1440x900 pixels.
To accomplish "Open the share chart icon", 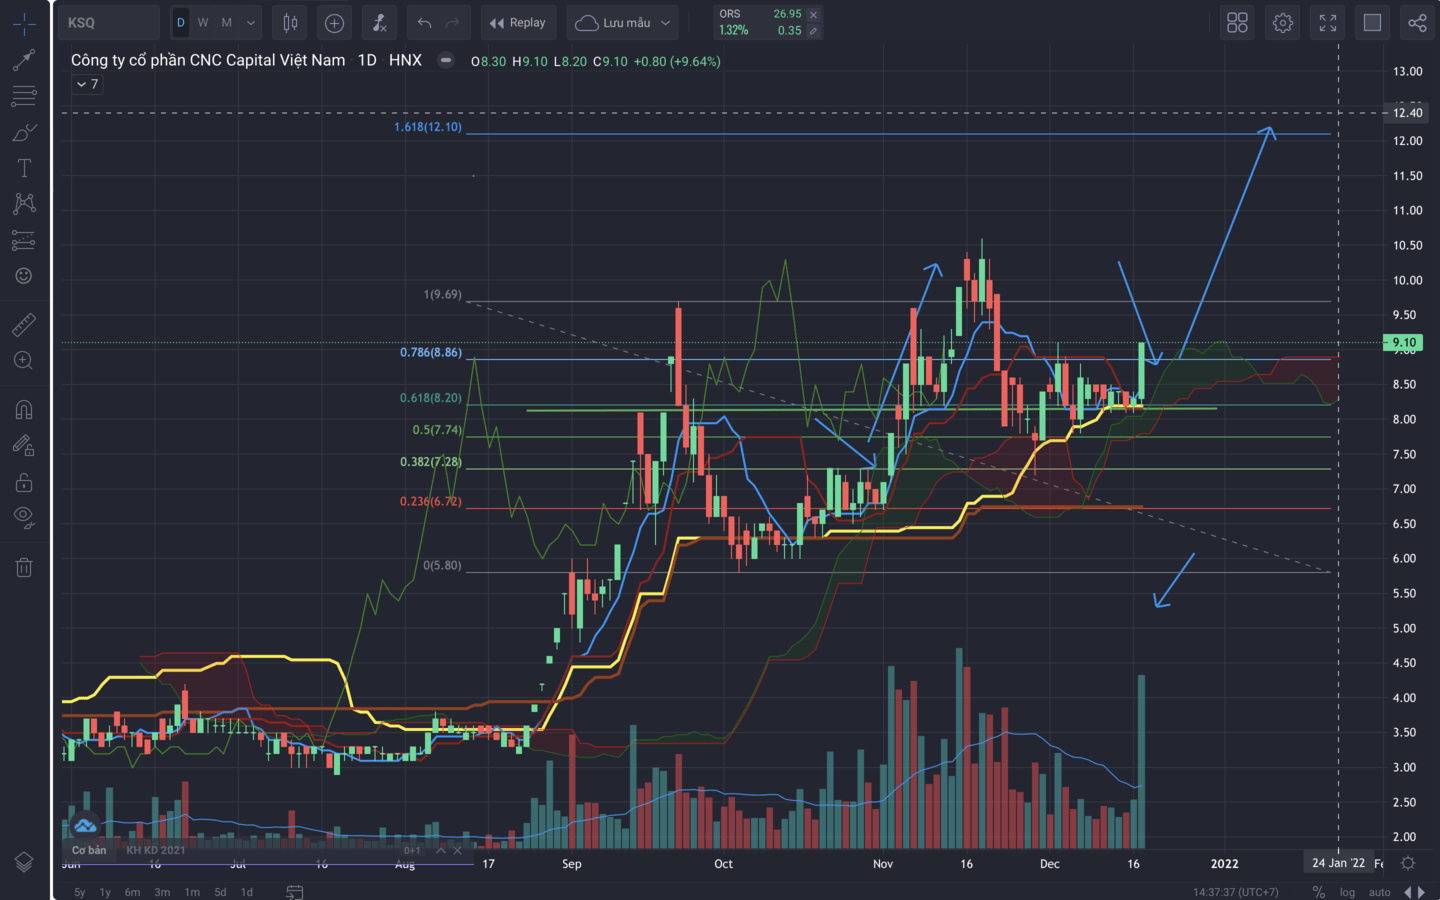I will point(1417,23).
